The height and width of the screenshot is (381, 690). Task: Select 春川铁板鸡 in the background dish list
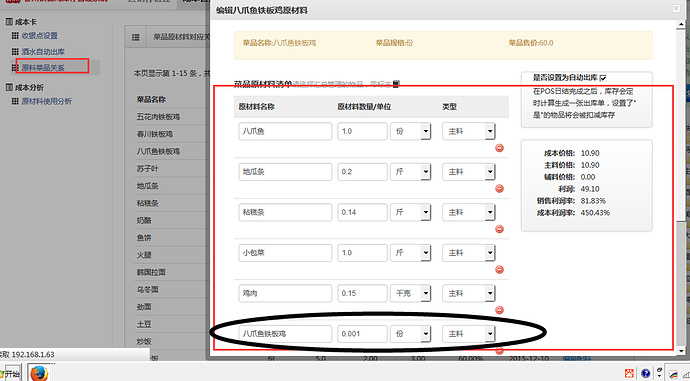coord(154,134)
